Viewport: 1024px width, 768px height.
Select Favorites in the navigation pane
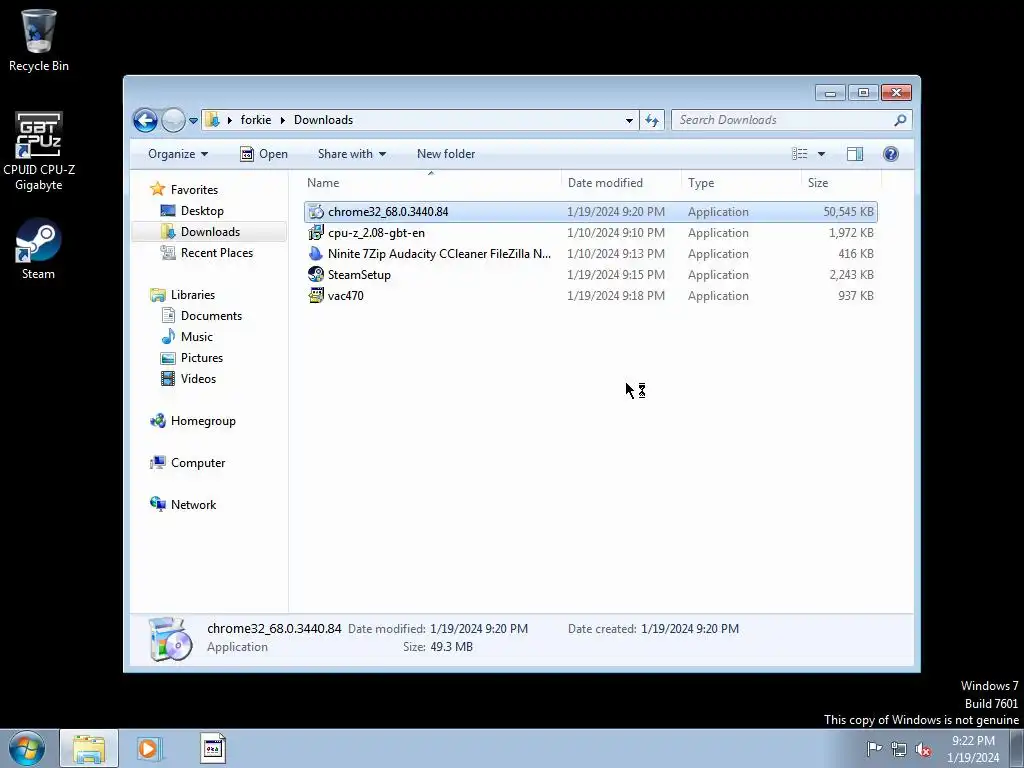click(x=194, y=190)
